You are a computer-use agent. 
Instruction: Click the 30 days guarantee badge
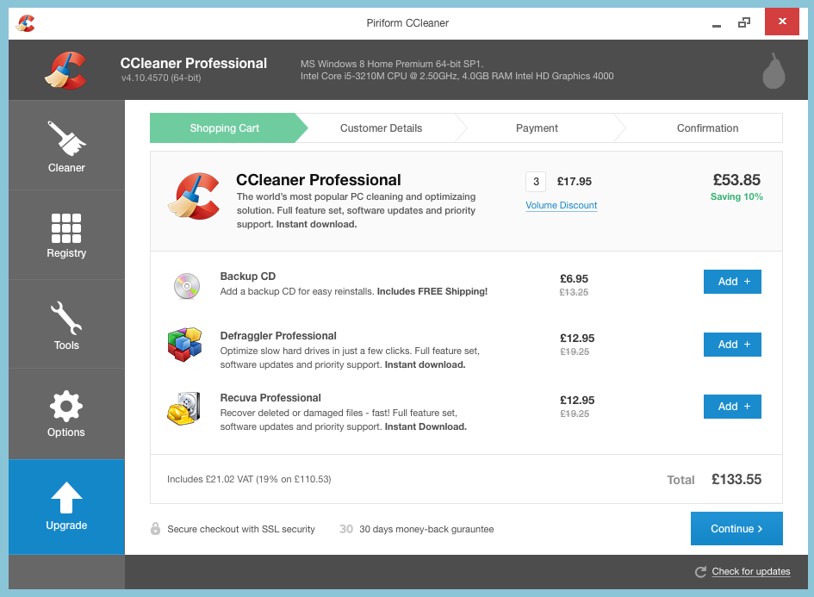pos(346,528)
